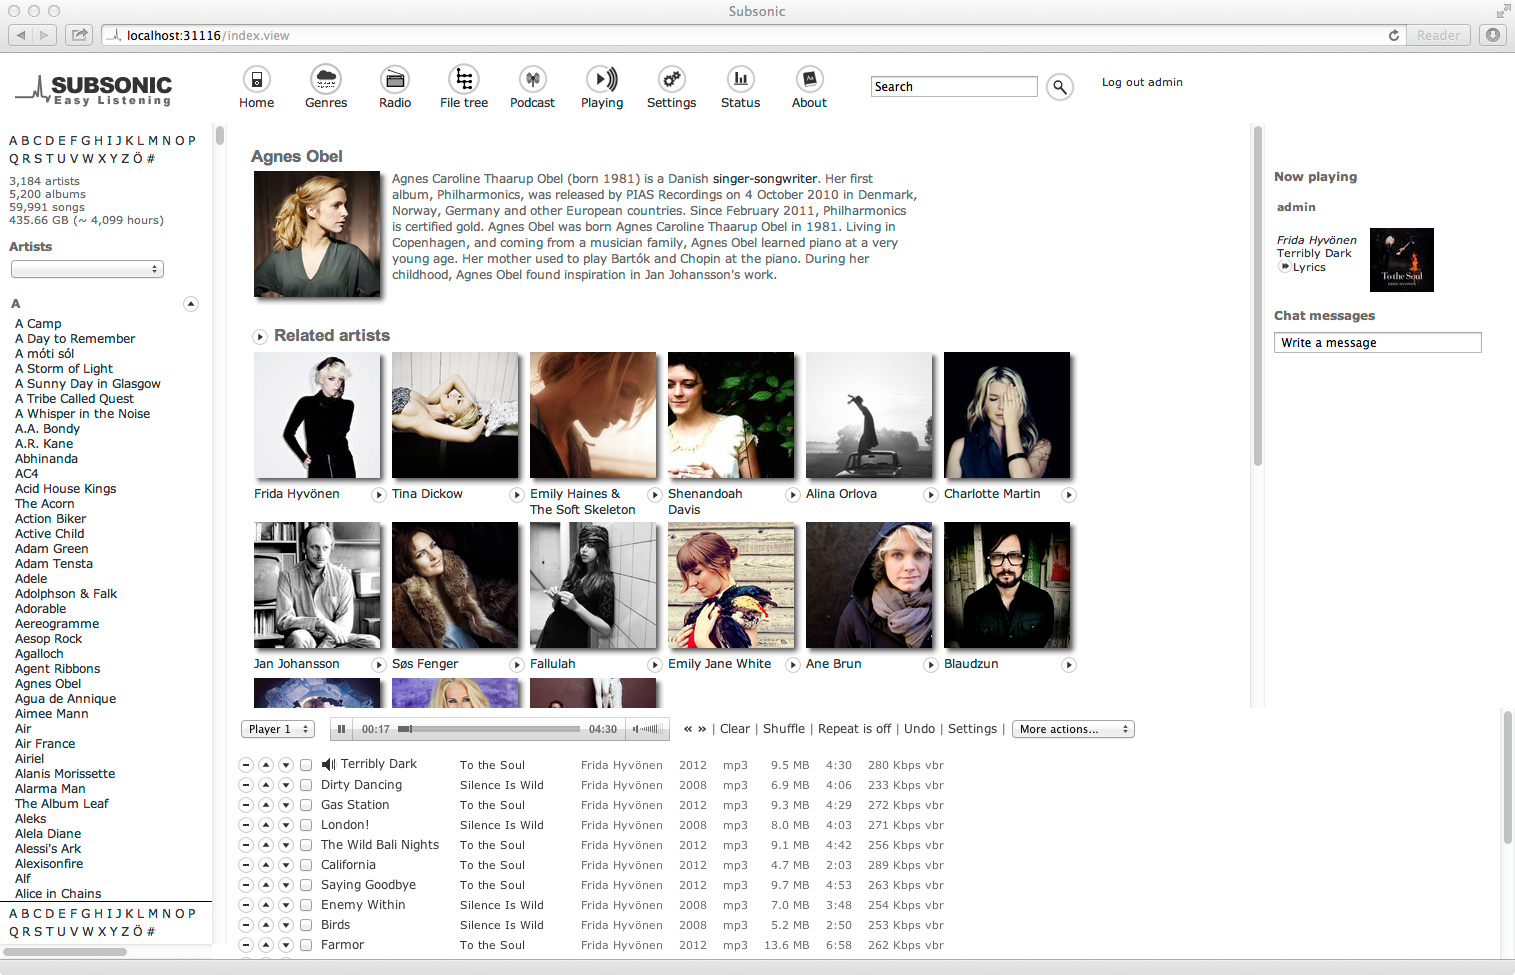Image resolution: width=1515 pixels, height=975 pixels.
Task: Open the About icon
Action: (x=810, y=79)
